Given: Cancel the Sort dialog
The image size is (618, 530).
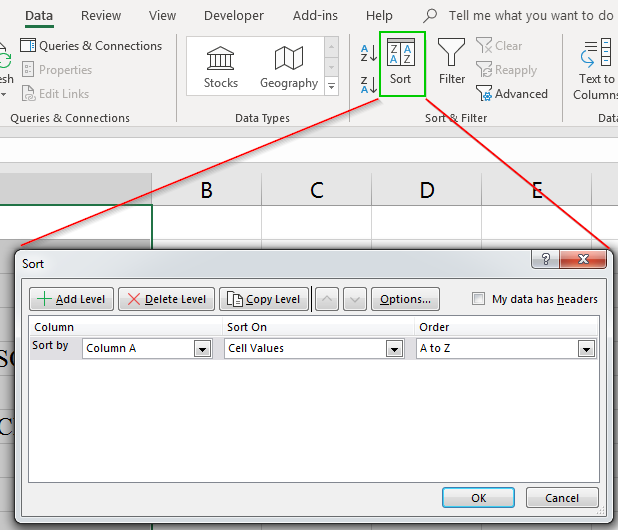Looking at the screenshot, I should coord(562,498).
